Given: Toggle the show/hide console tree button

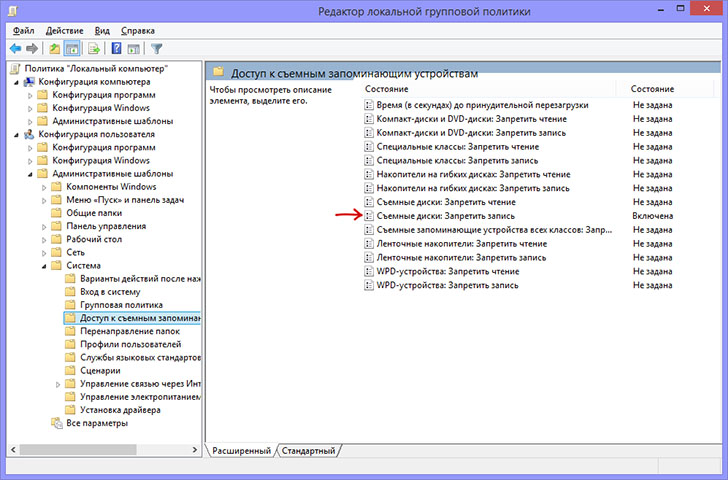Looking at the screenshot, I should pyautogui.click(x=72, y=48).
